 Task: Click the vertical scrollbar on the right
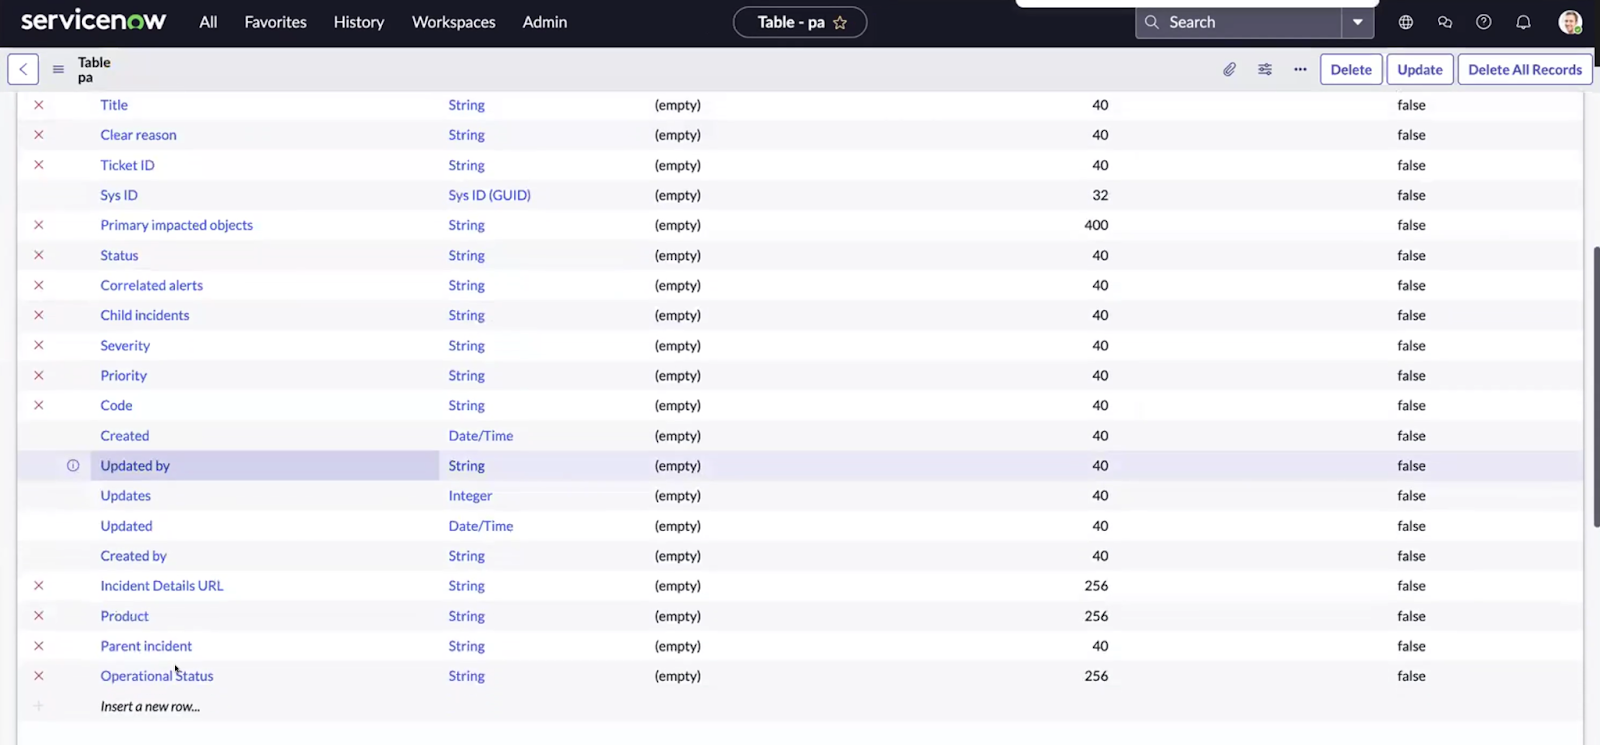[x=1596, y=387]
